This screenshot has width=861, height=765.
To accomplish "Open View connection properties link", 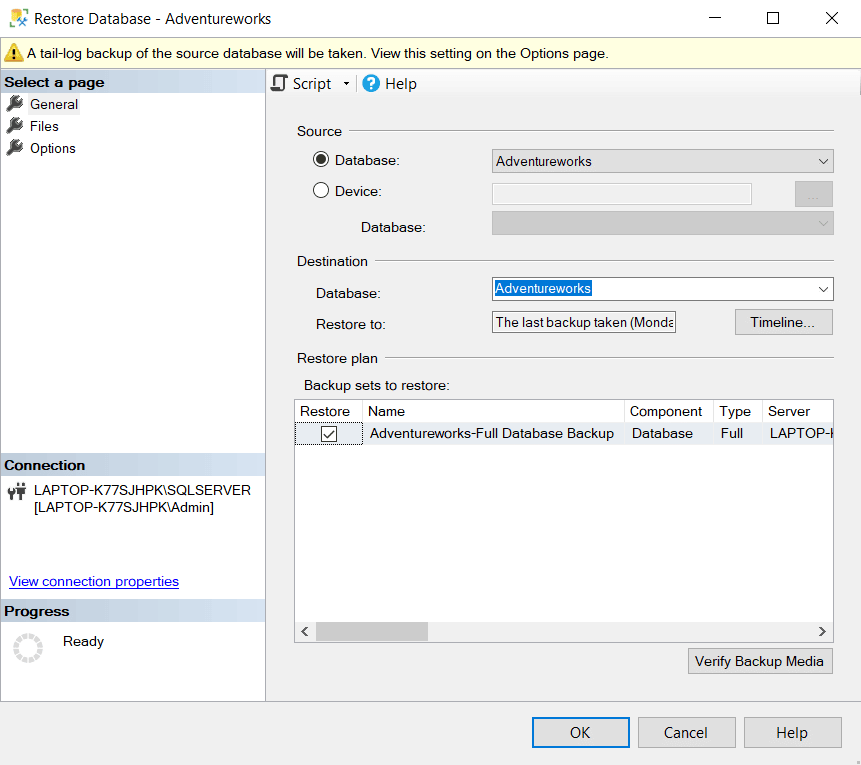I will (x=94, y=581).
